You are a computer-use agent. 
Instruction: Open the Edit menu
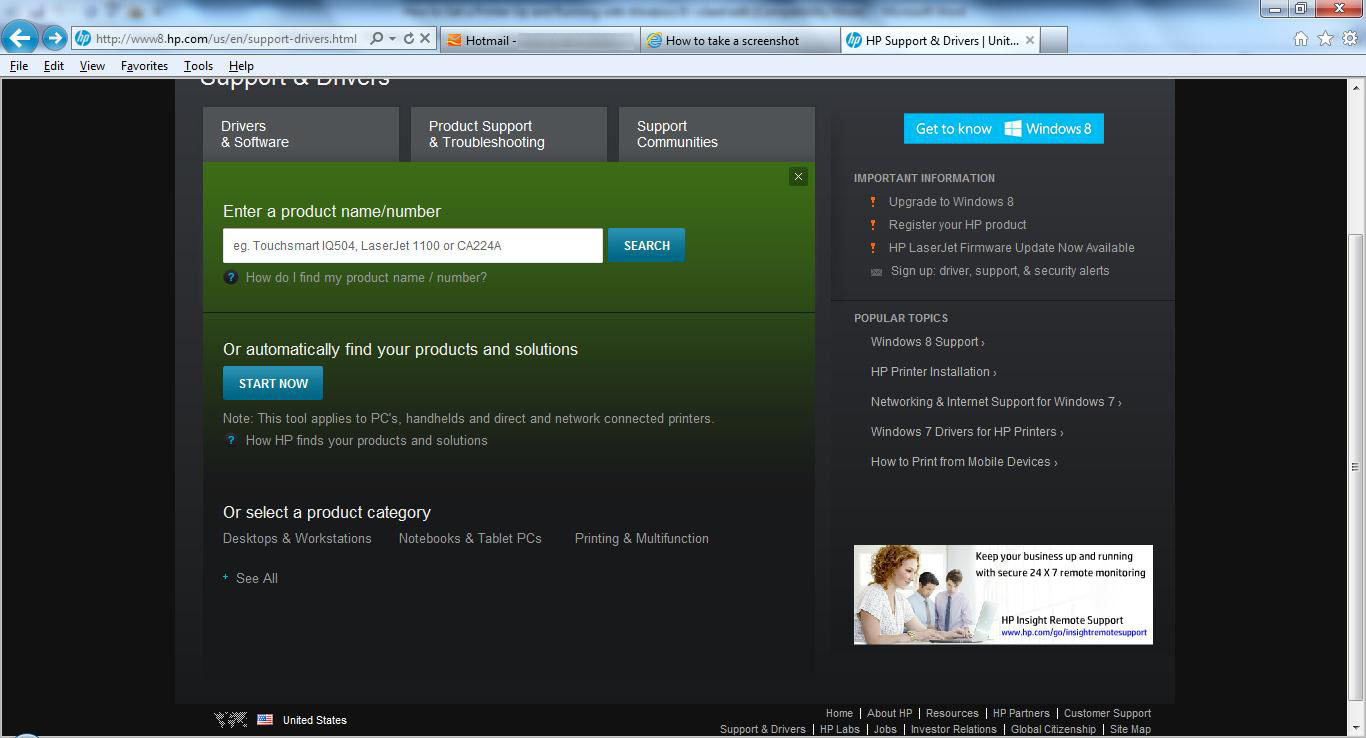53,66
